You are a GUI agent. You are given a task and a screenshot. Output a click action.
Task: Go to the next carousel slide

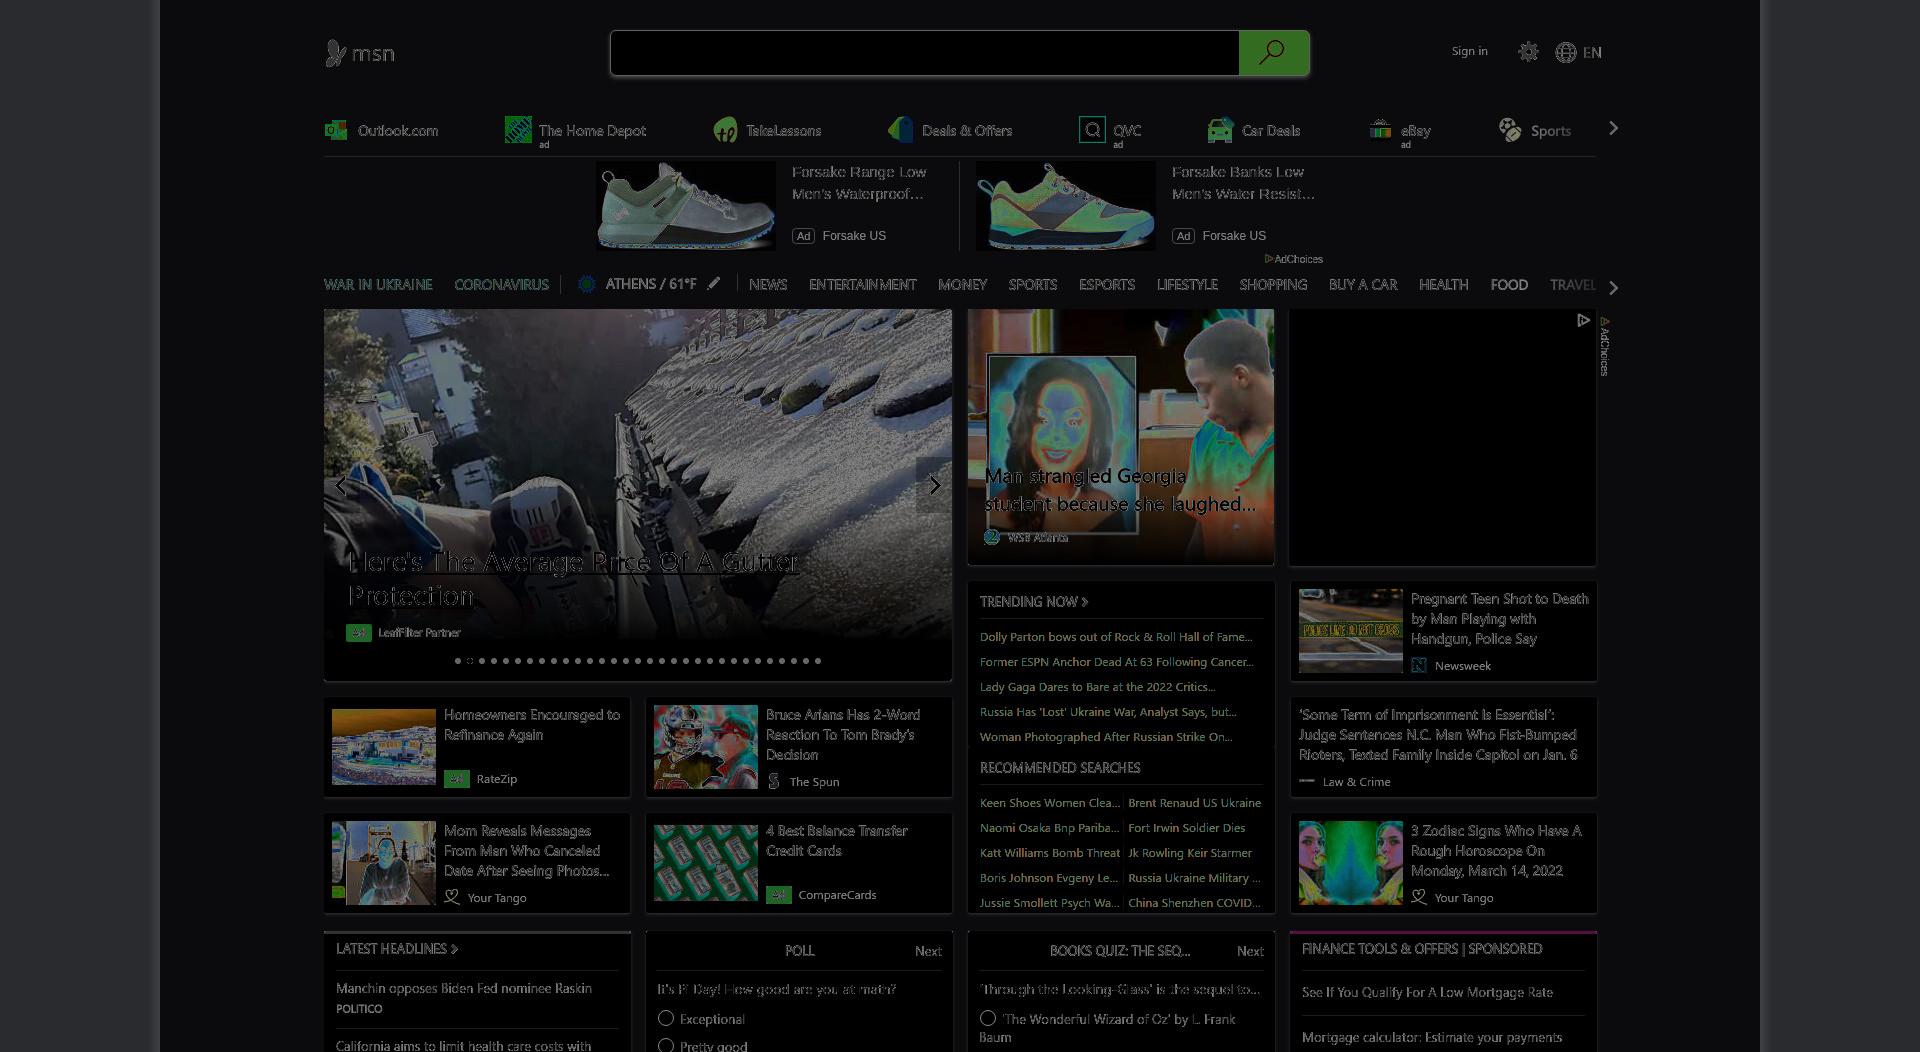click(934, 486)
